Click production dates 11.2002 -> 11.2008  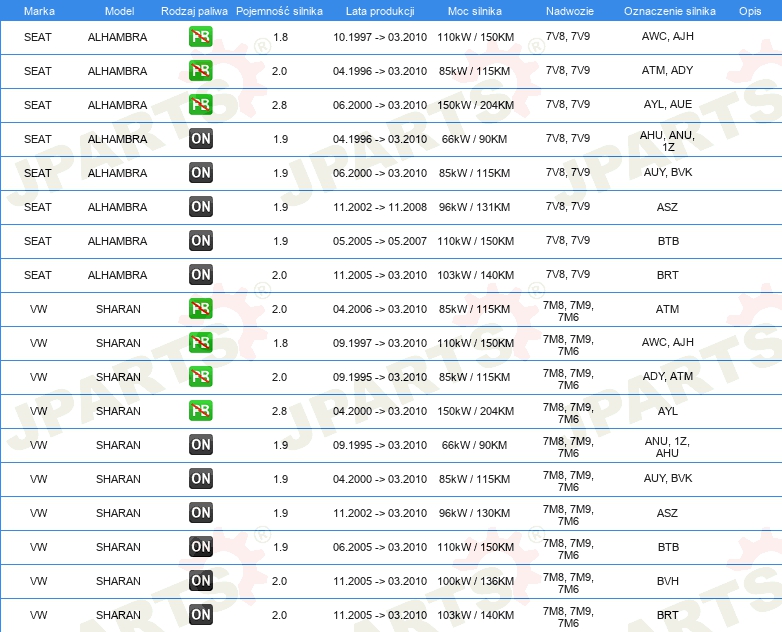click(x=380, y=207)
